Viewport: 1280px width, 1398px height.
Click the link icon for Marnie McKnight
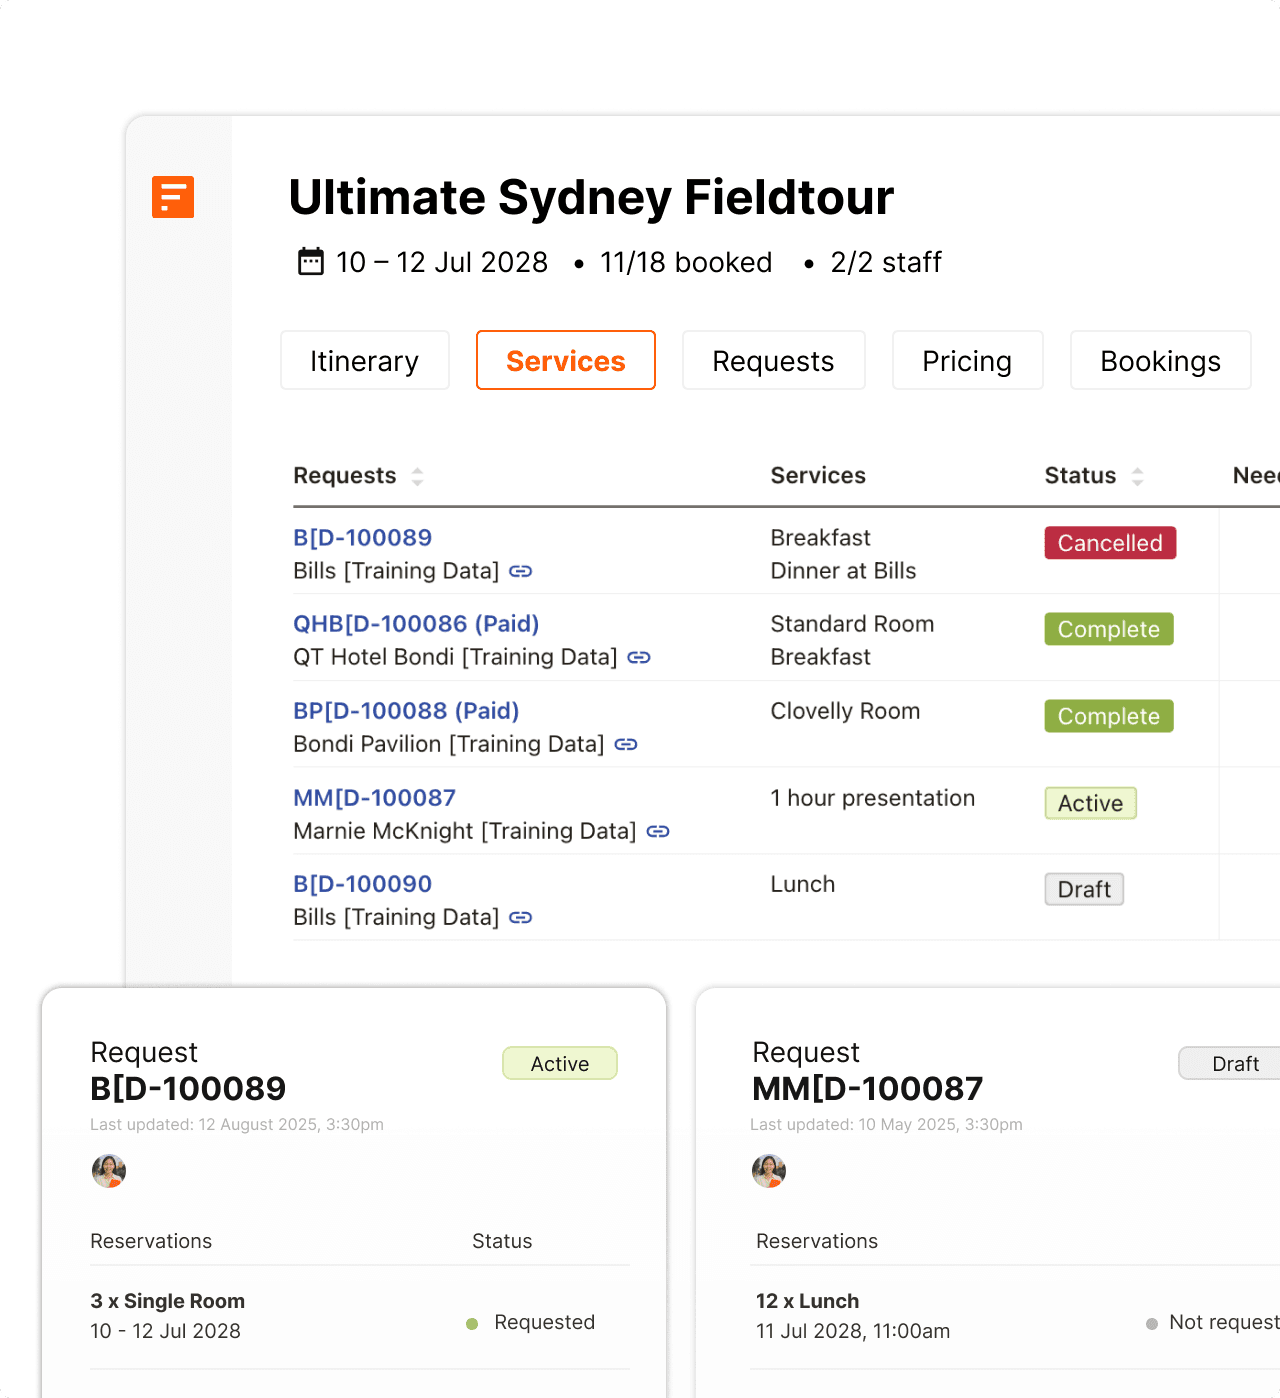coord(657,831)
